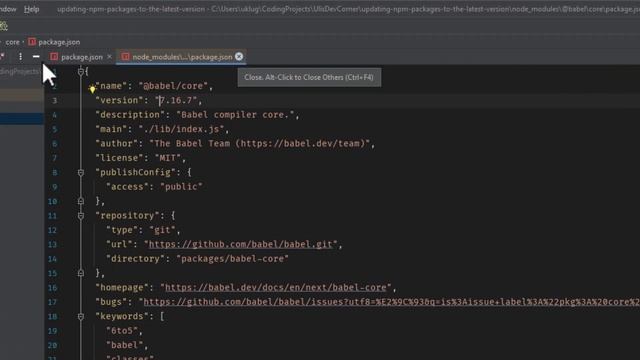Switch to the package.json editor tab

pos(81,57)
